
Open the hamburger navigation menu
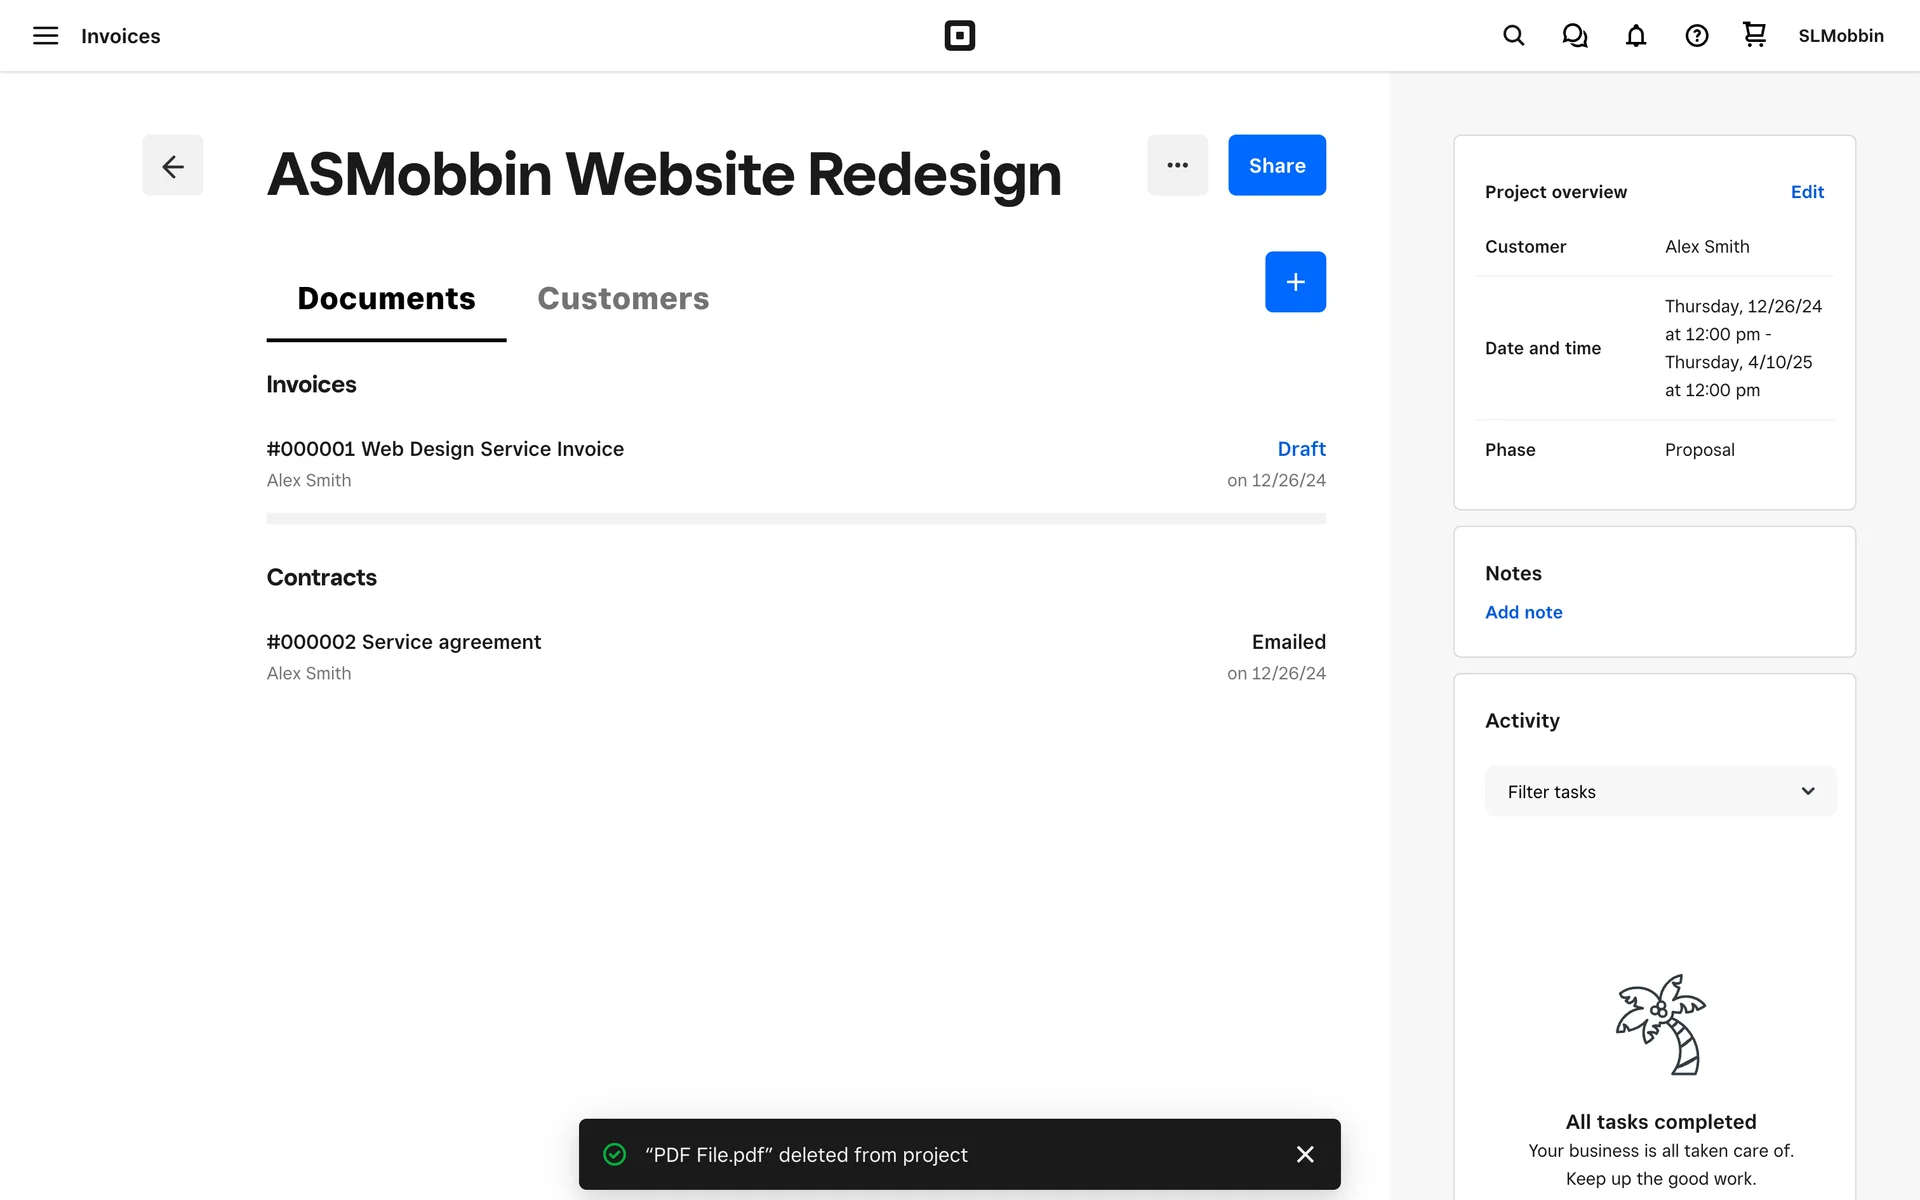coord(45,36)
